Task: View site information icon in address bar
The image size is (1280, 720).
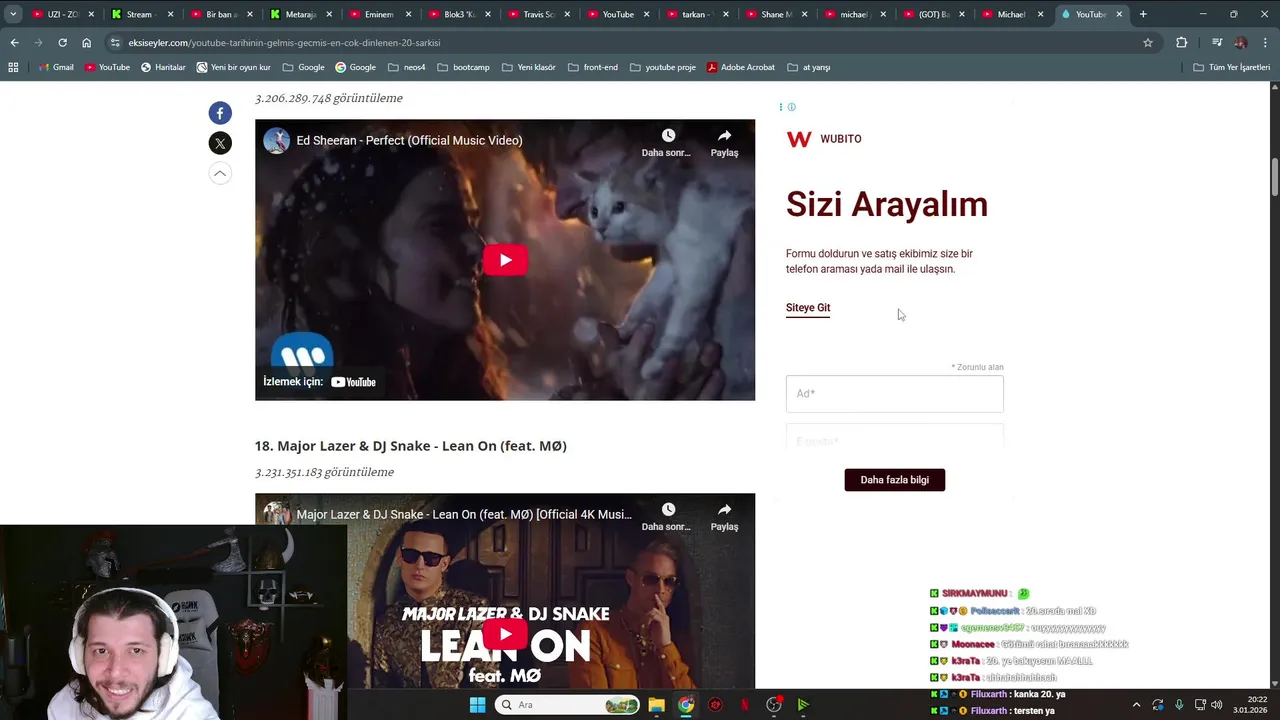Action: [115, 43]
